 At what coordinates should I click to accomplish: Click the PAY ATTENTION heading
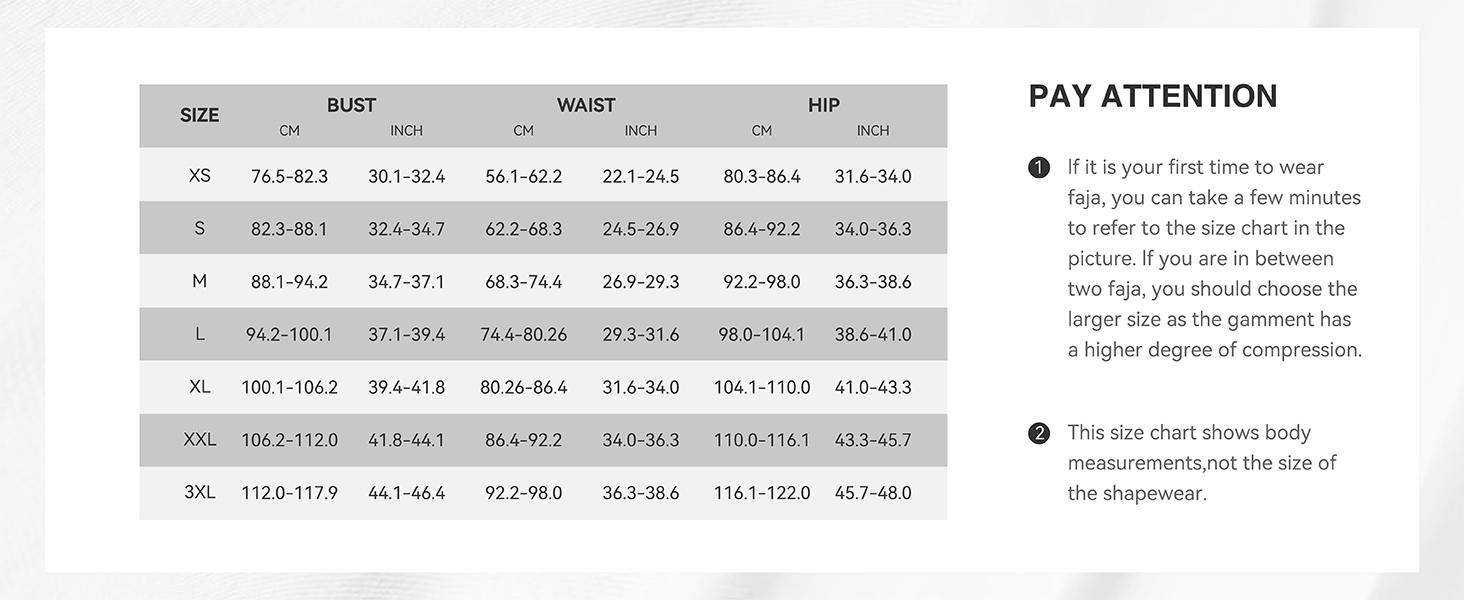[1152, 96]
